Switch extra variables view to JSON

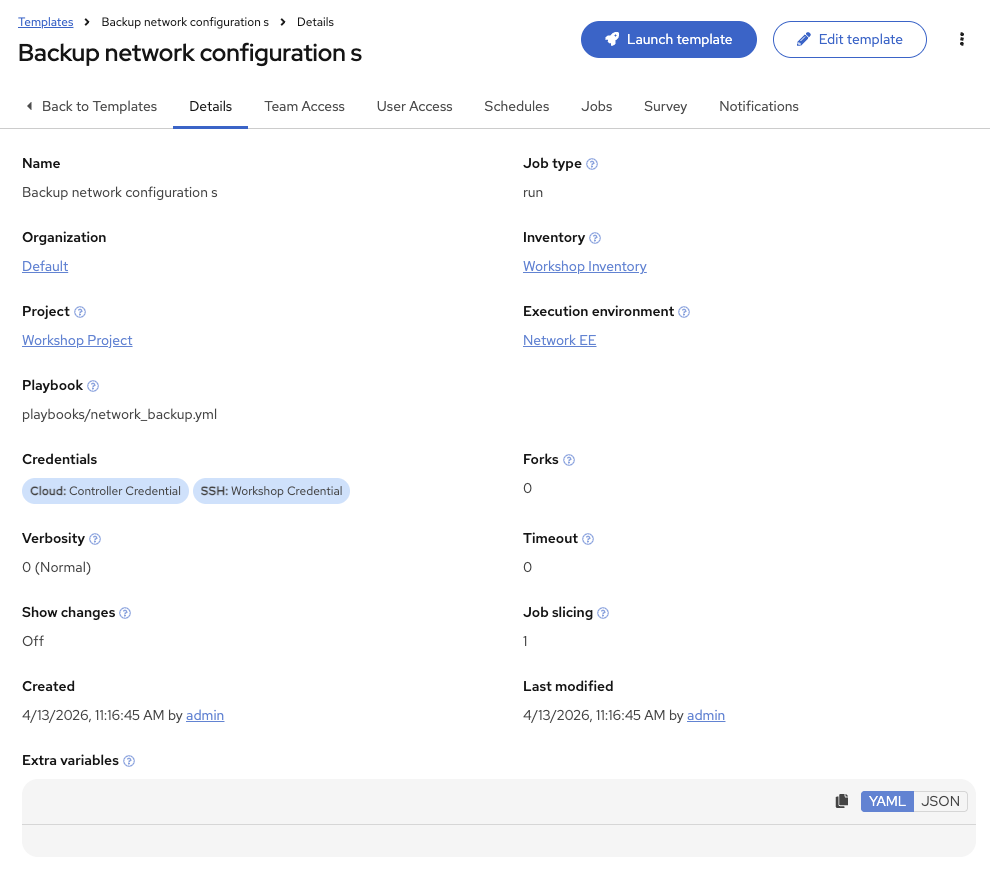[x=940, y=801]
